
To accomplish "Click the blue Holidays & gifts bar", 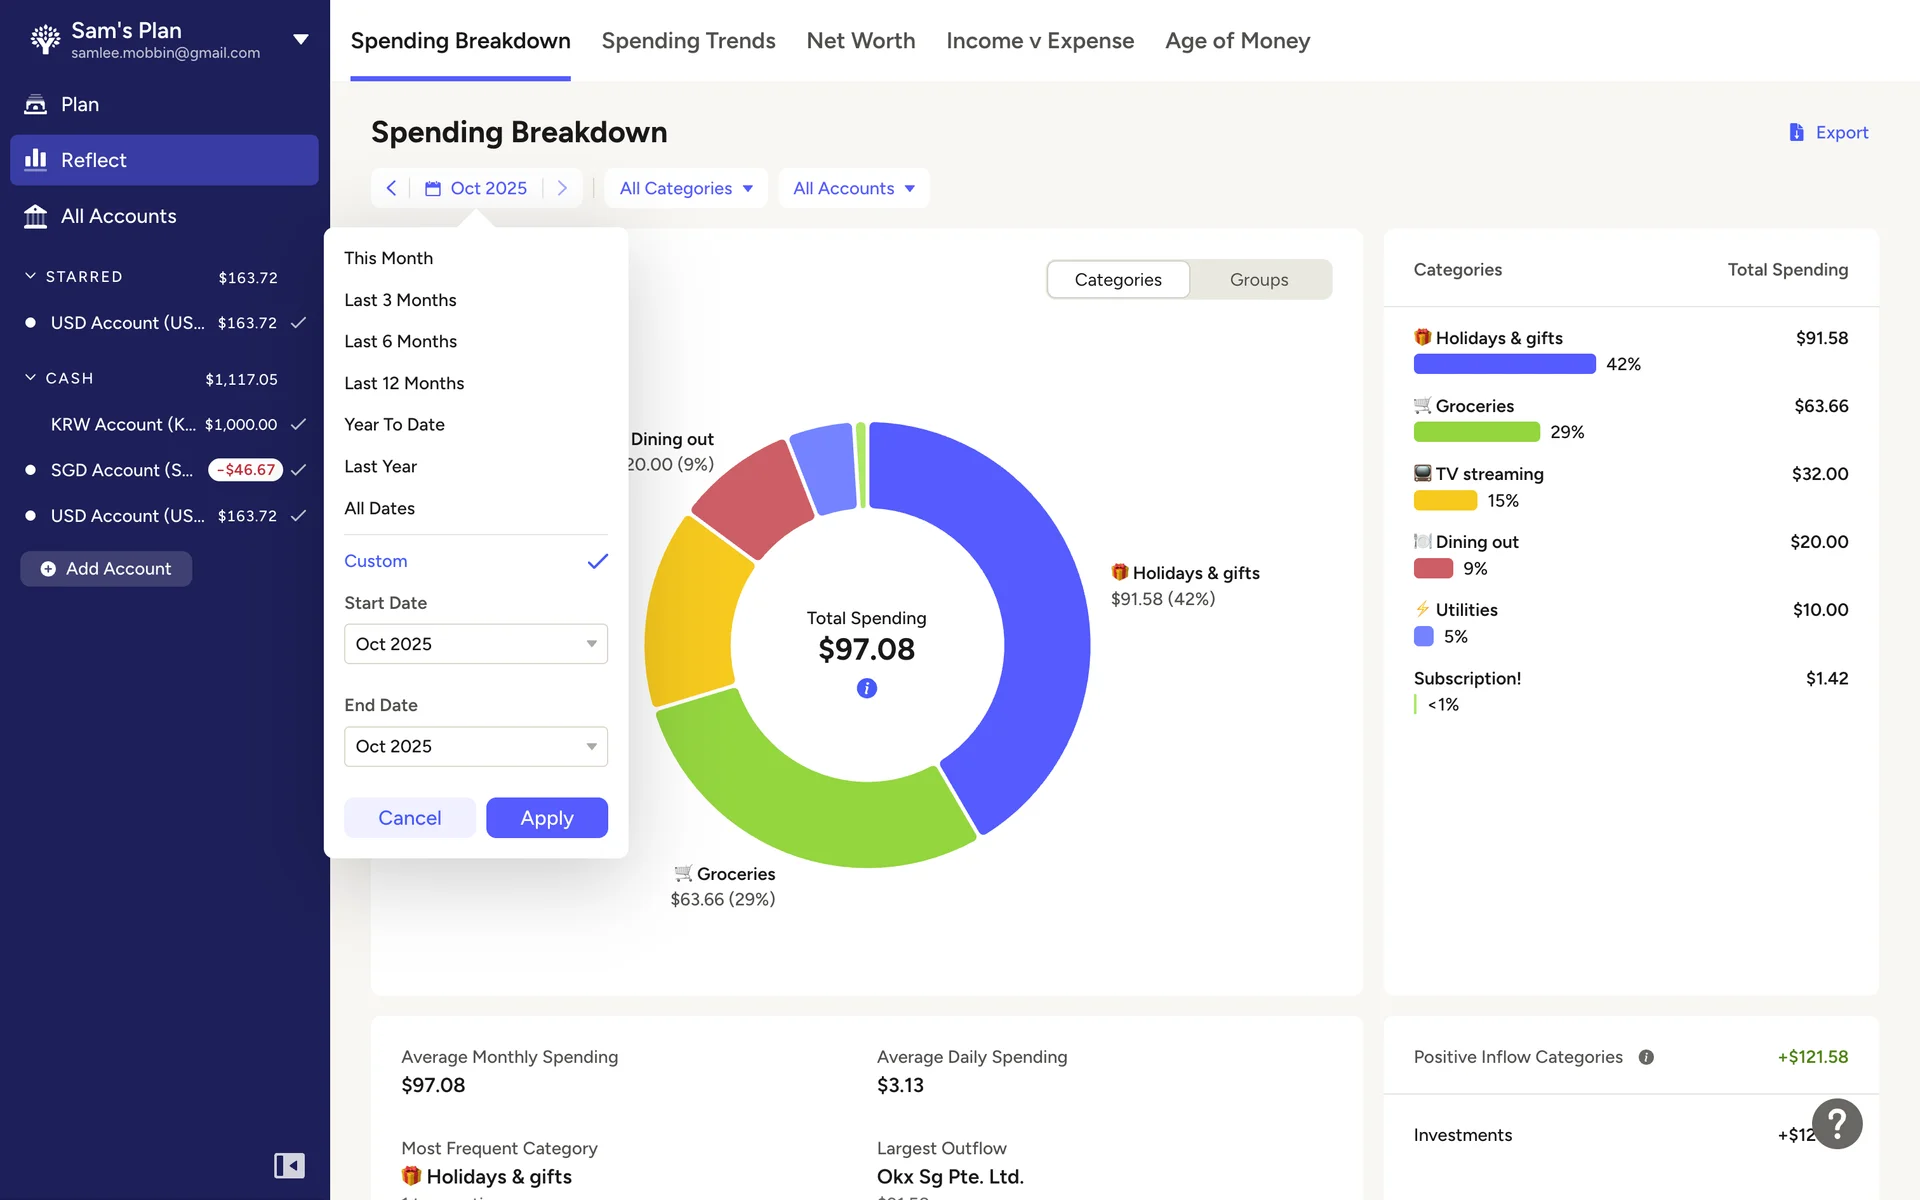I will click(1504, 364).
